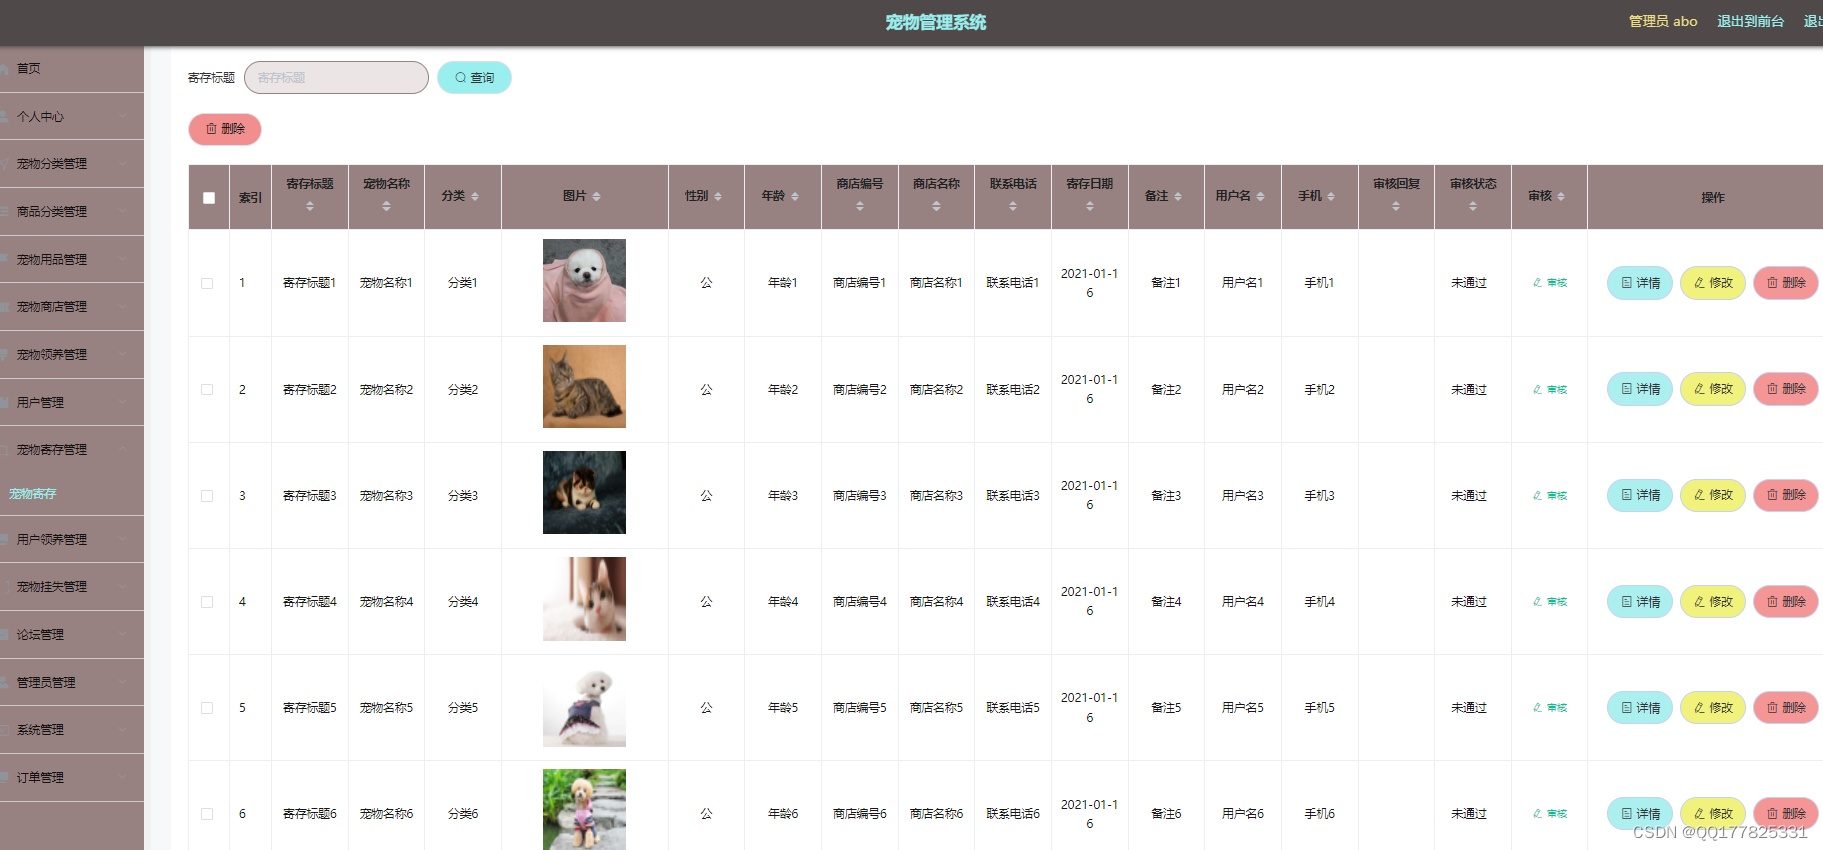The height and width of the screenshot is (850, 1823).
Task: Open the 宠物挂失管理 sidebar menu
Action: [x=72, y=587]
